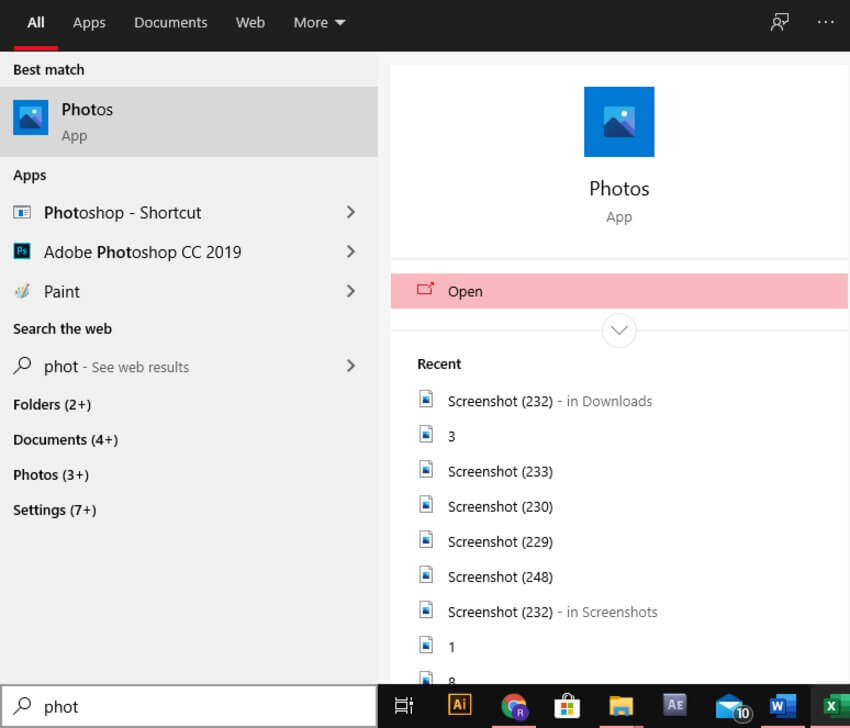The image size is (850, 728).
Task: Switch to the Apps search tab
Action: click(89, 23)
